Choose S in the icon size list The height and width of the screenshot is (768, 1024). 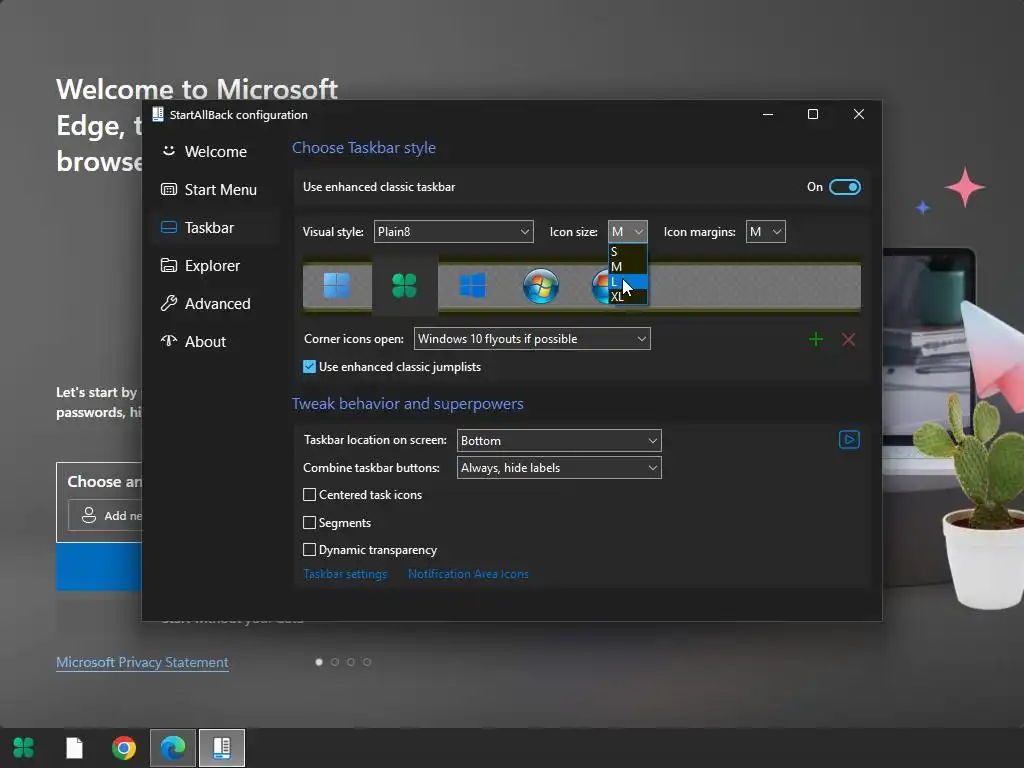tap(628, 251)
